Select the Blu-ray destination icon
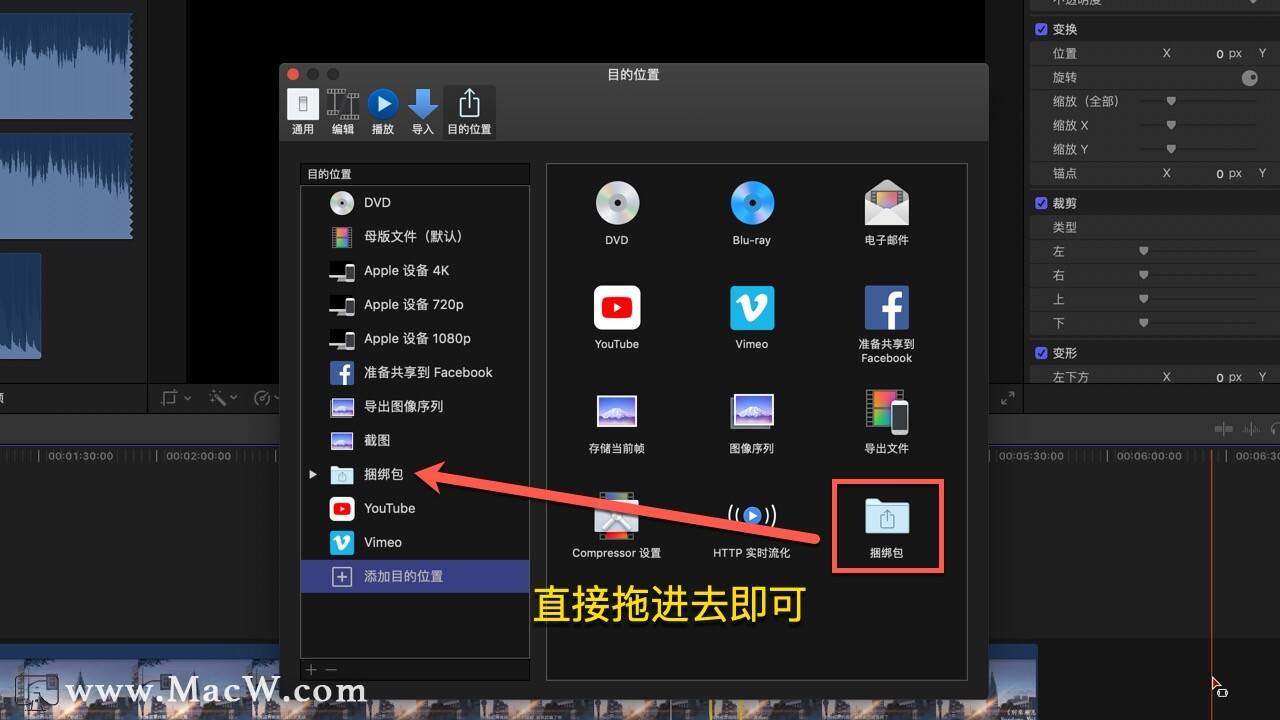This screenshot has width=1280, height=720. click(x=751, y=203)
